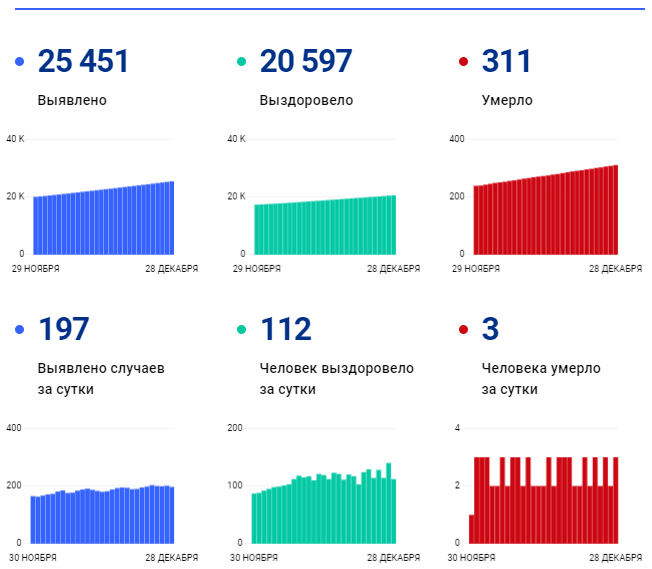Image resolution: width=652 pixels, height=569 pixels.
Task: Select the 25 451 total cases figure
Action: [x=83, y=62]
